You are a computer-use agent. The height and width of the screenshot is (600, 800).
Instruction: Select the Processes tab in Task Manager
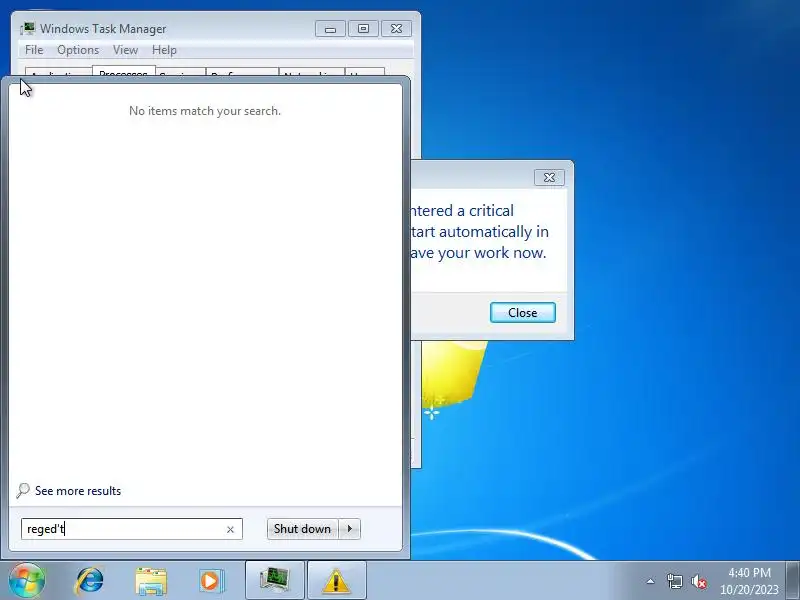pyautogui.click(x=123, y=71)
